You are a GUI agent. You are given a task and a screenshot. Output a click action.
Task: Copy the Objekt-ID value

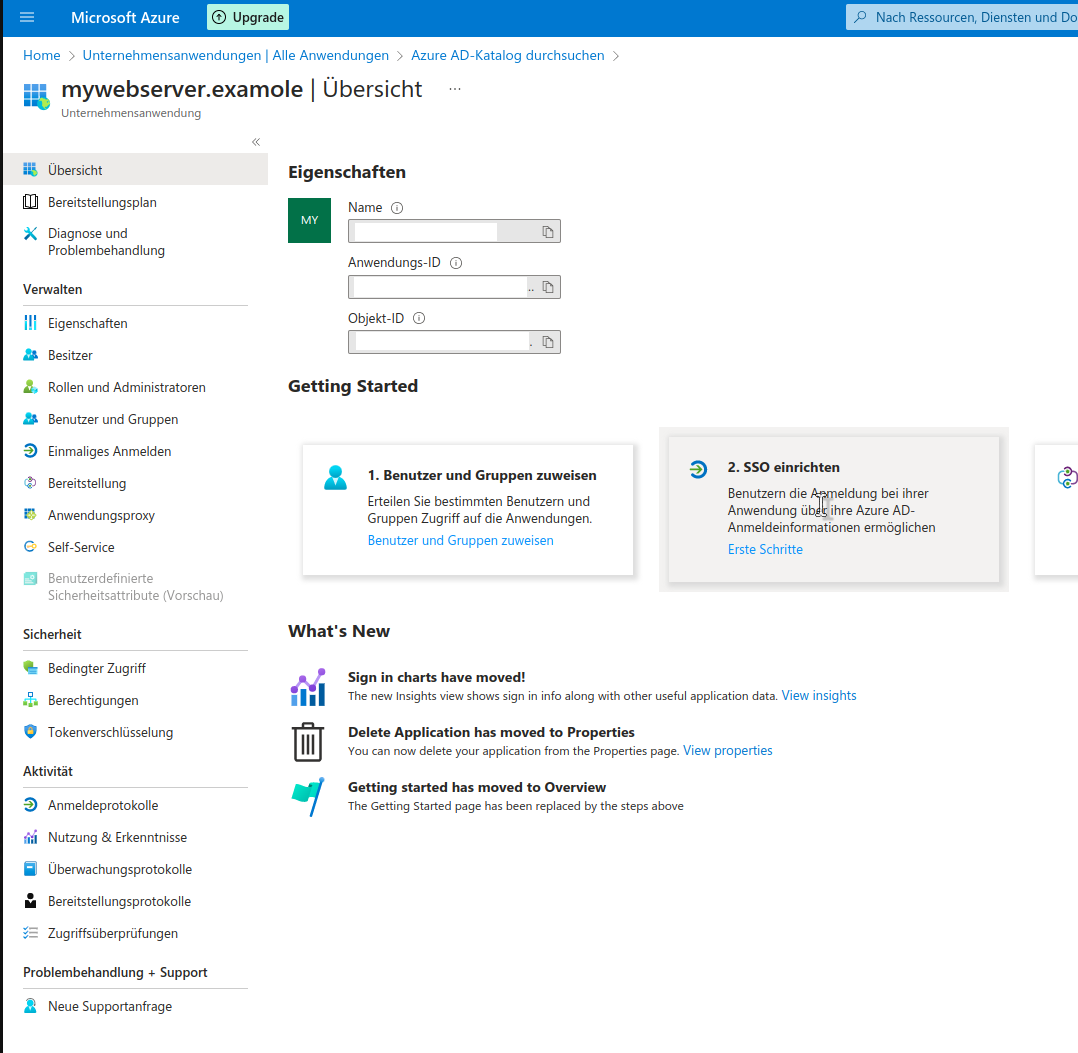tap(548, 342)
